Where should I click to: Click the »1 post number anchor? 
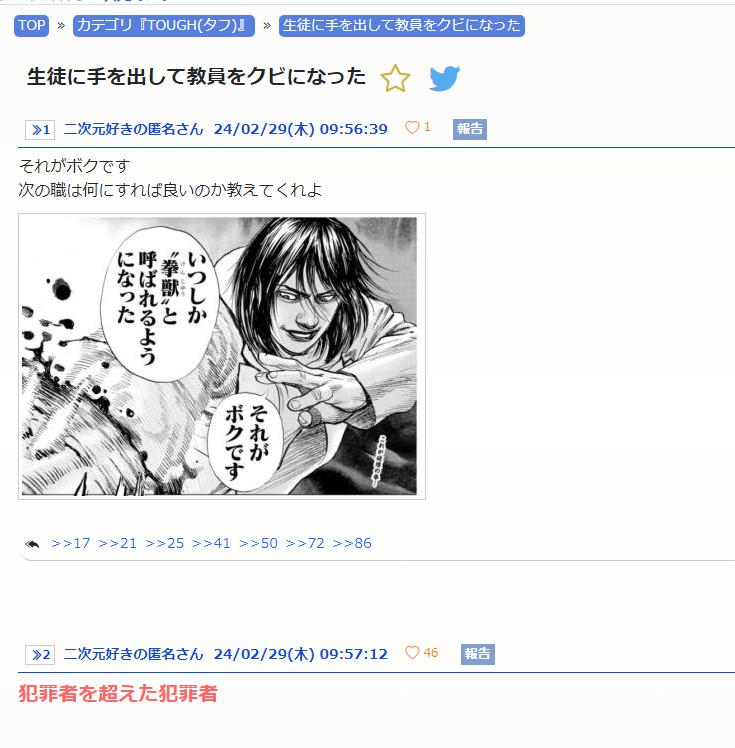pos(40,130)
